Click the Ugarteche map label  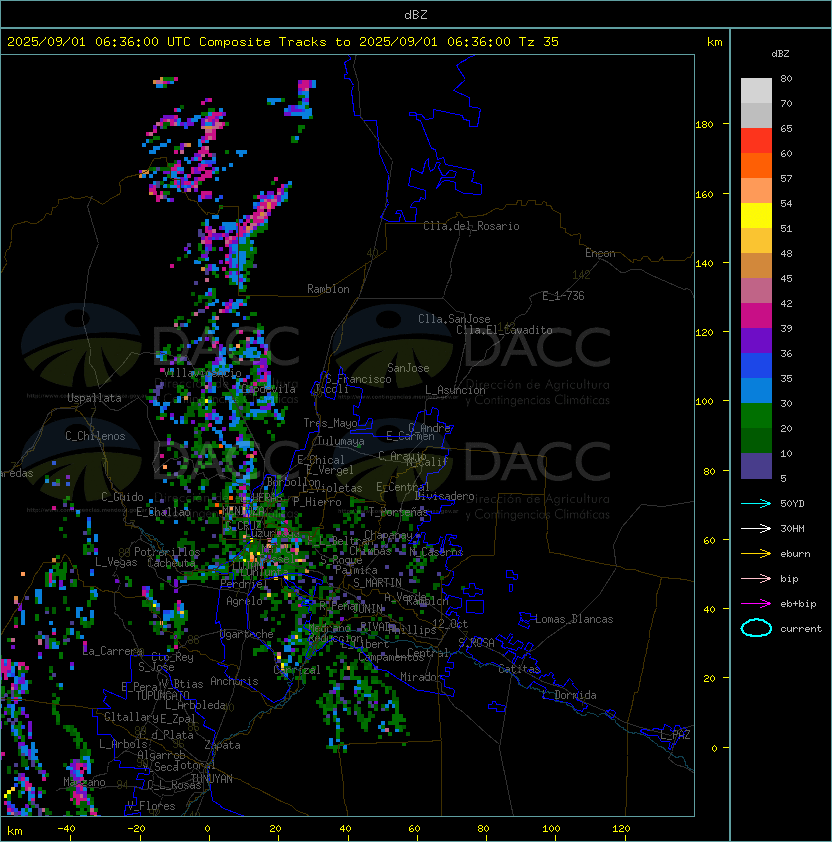(x=247, y=634)
